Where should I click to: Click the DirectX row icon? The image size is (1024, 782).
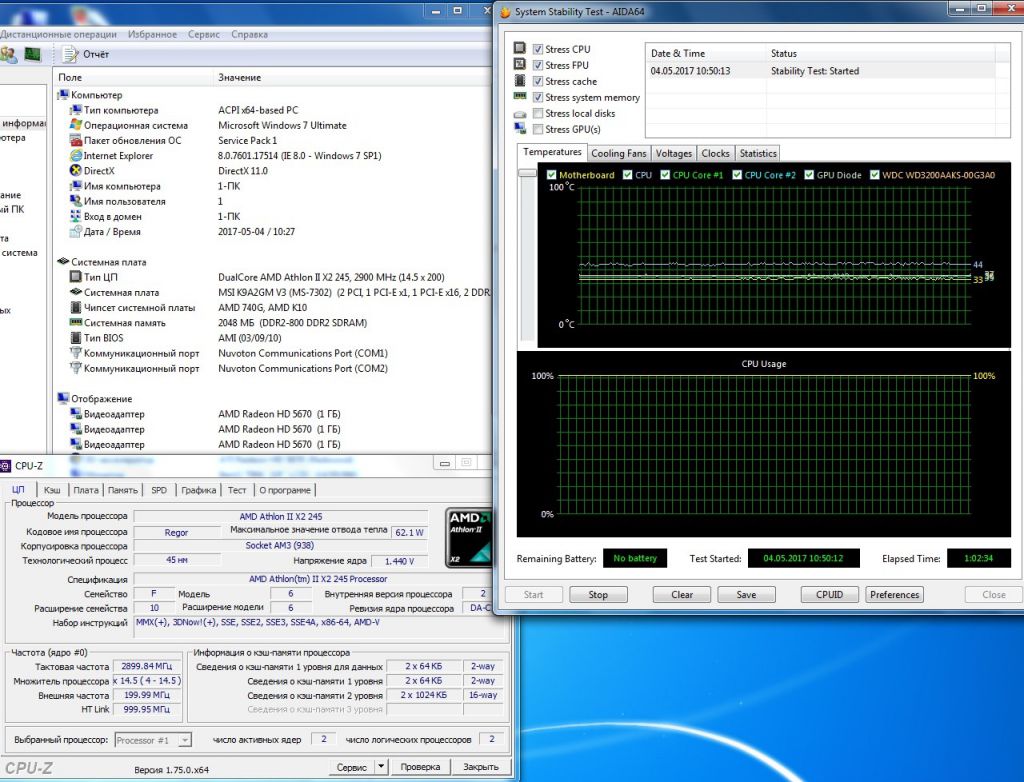[x=76, y=171]
